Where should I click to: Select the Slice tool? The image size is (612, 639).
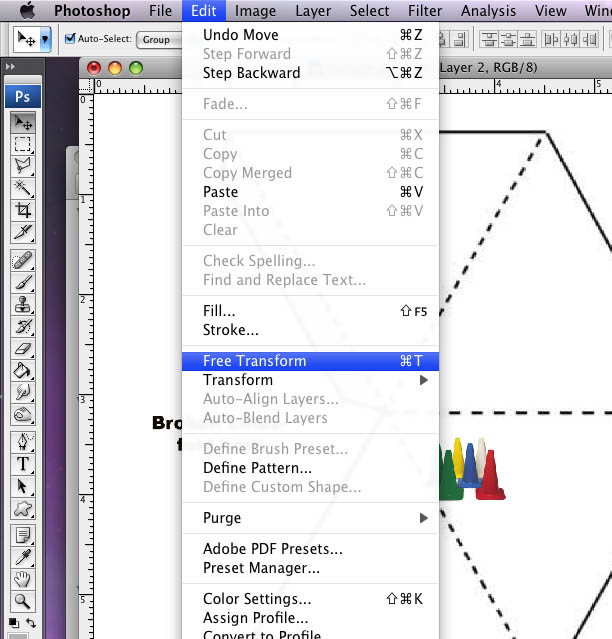click(x=23, y=232)
